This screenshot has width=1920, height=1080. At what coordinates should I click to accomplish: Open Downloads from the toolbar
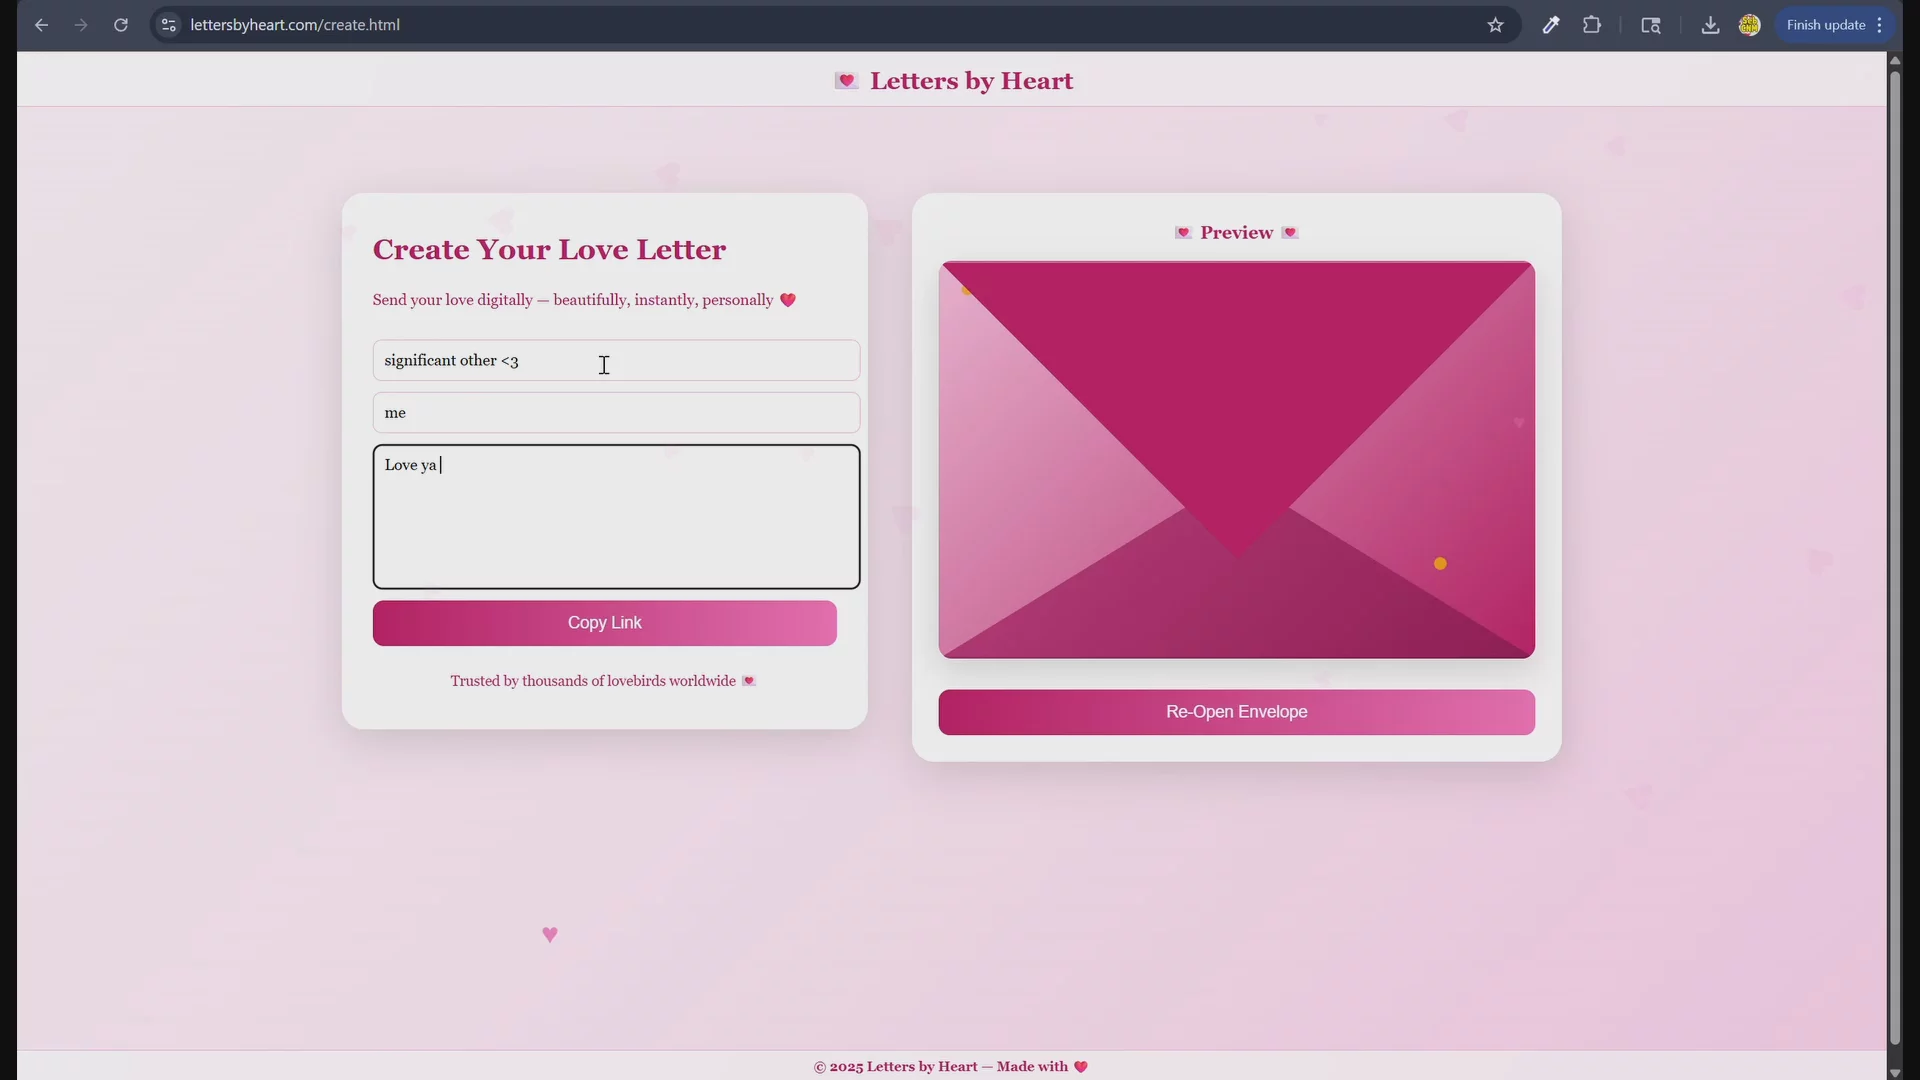1710,24
